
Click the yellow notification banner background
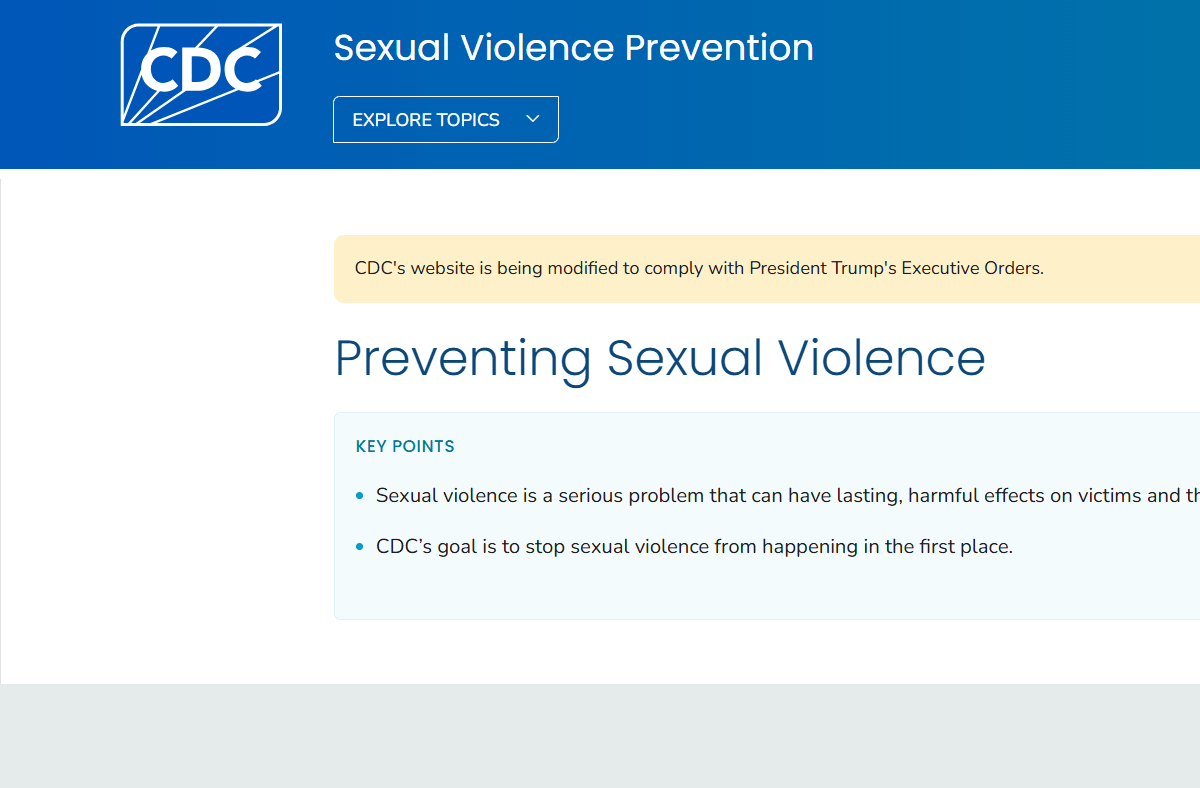[x=1100, y=268]
